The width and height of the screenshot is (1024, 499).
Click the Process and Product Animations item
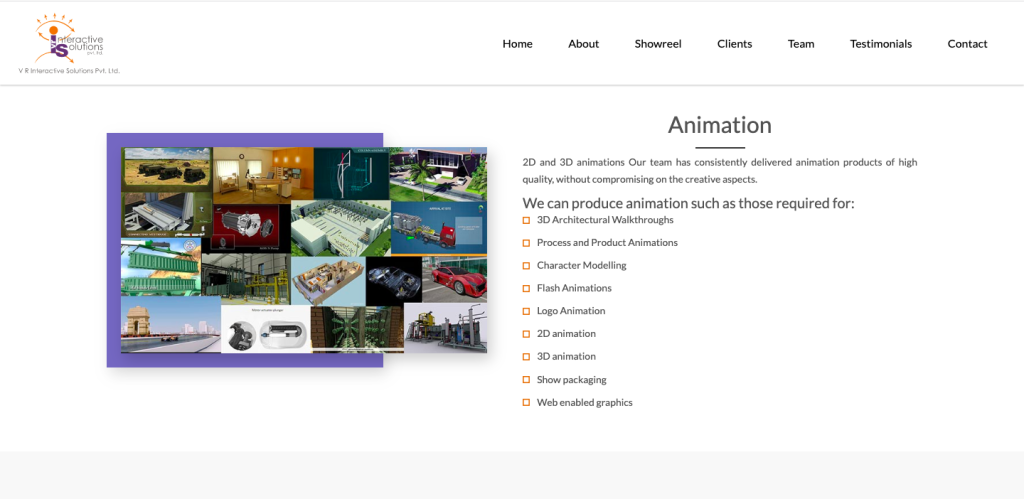point(607,243)
